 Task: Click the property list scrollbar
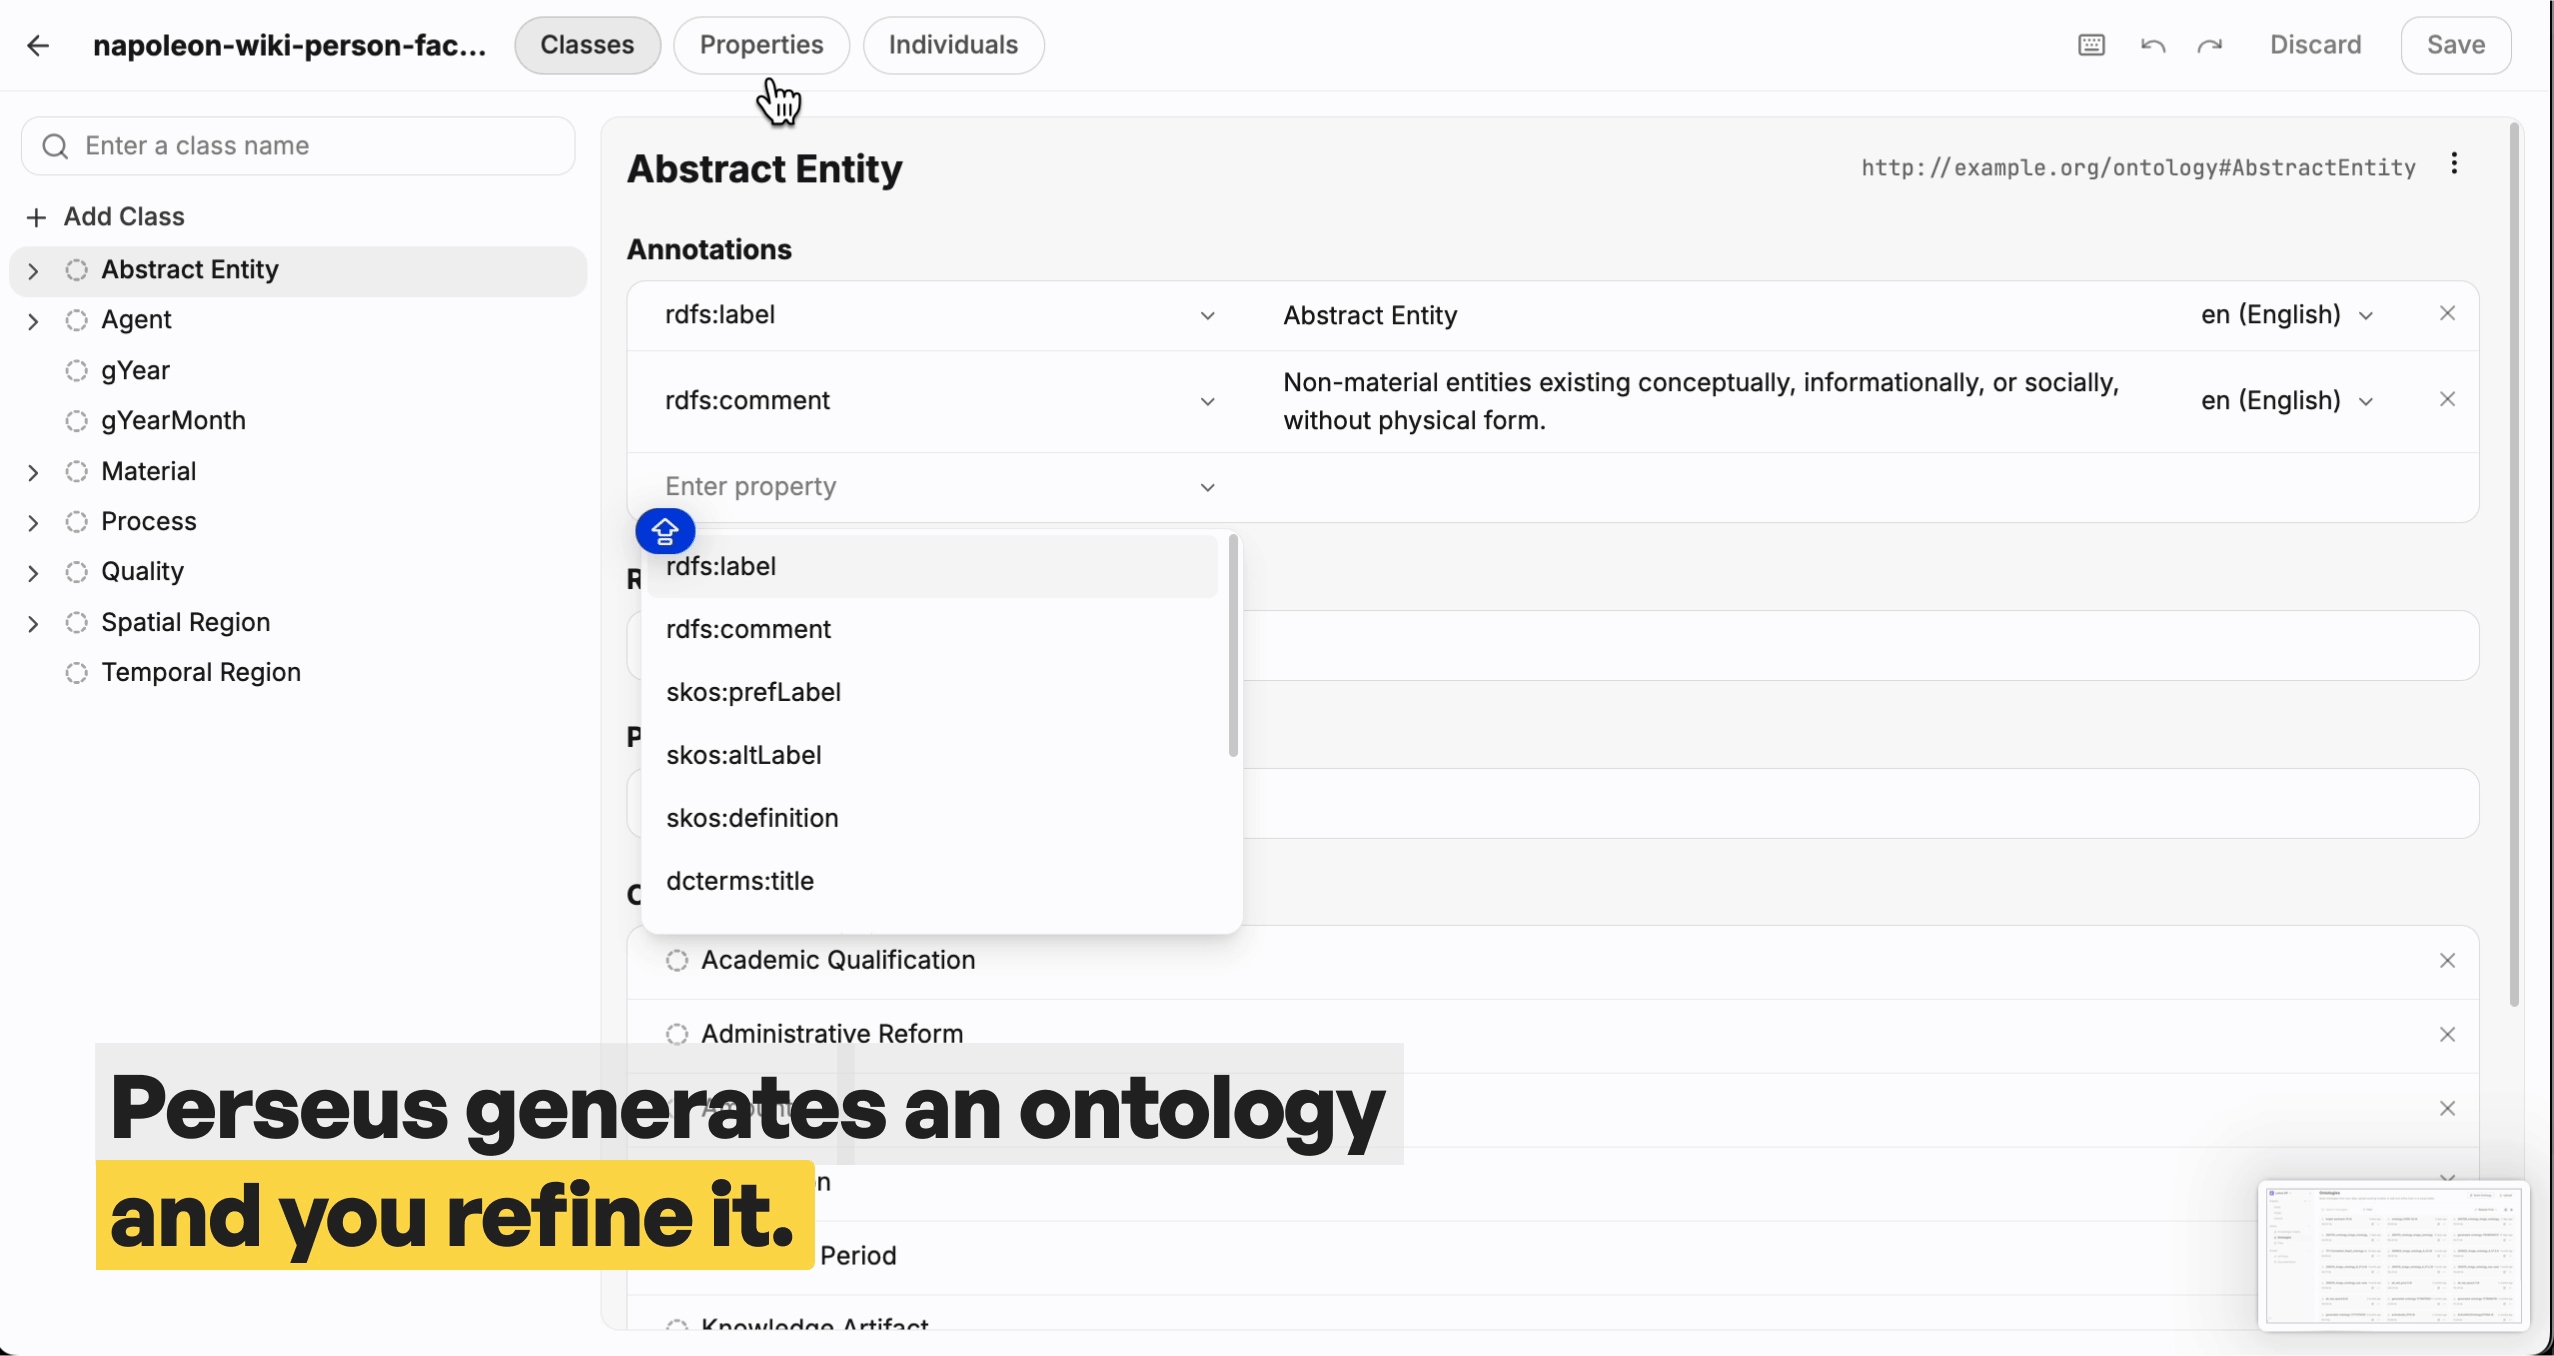coord(1233,646)
